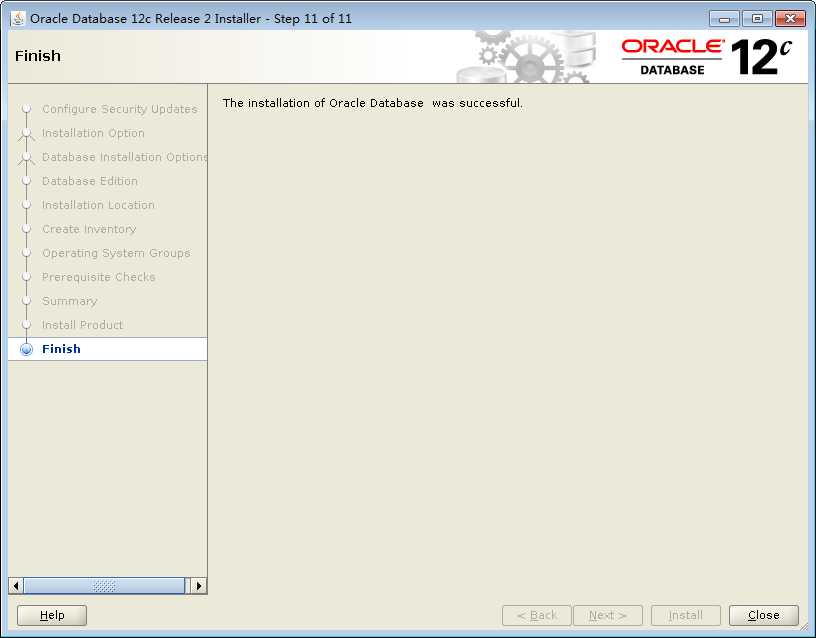Click the Create Inventory step bullet
Screen dimensions: 816x638
click(x=27, y=228)
